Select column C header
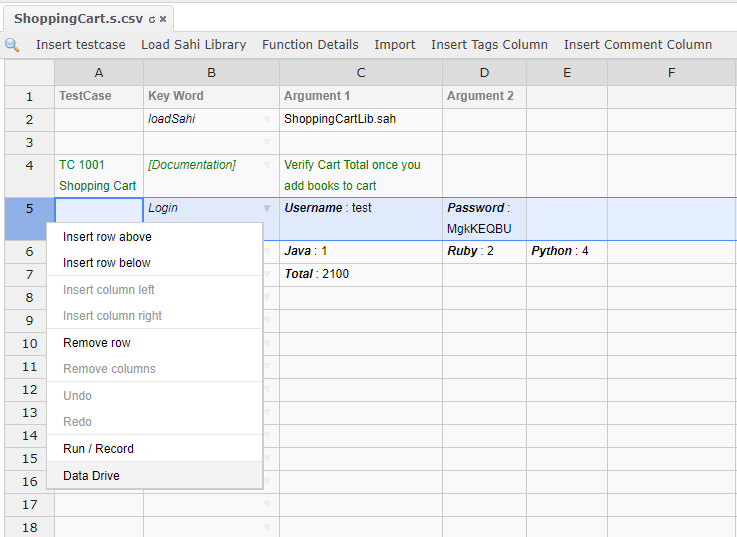Viewport: 737px width, 537px height. 361,72
